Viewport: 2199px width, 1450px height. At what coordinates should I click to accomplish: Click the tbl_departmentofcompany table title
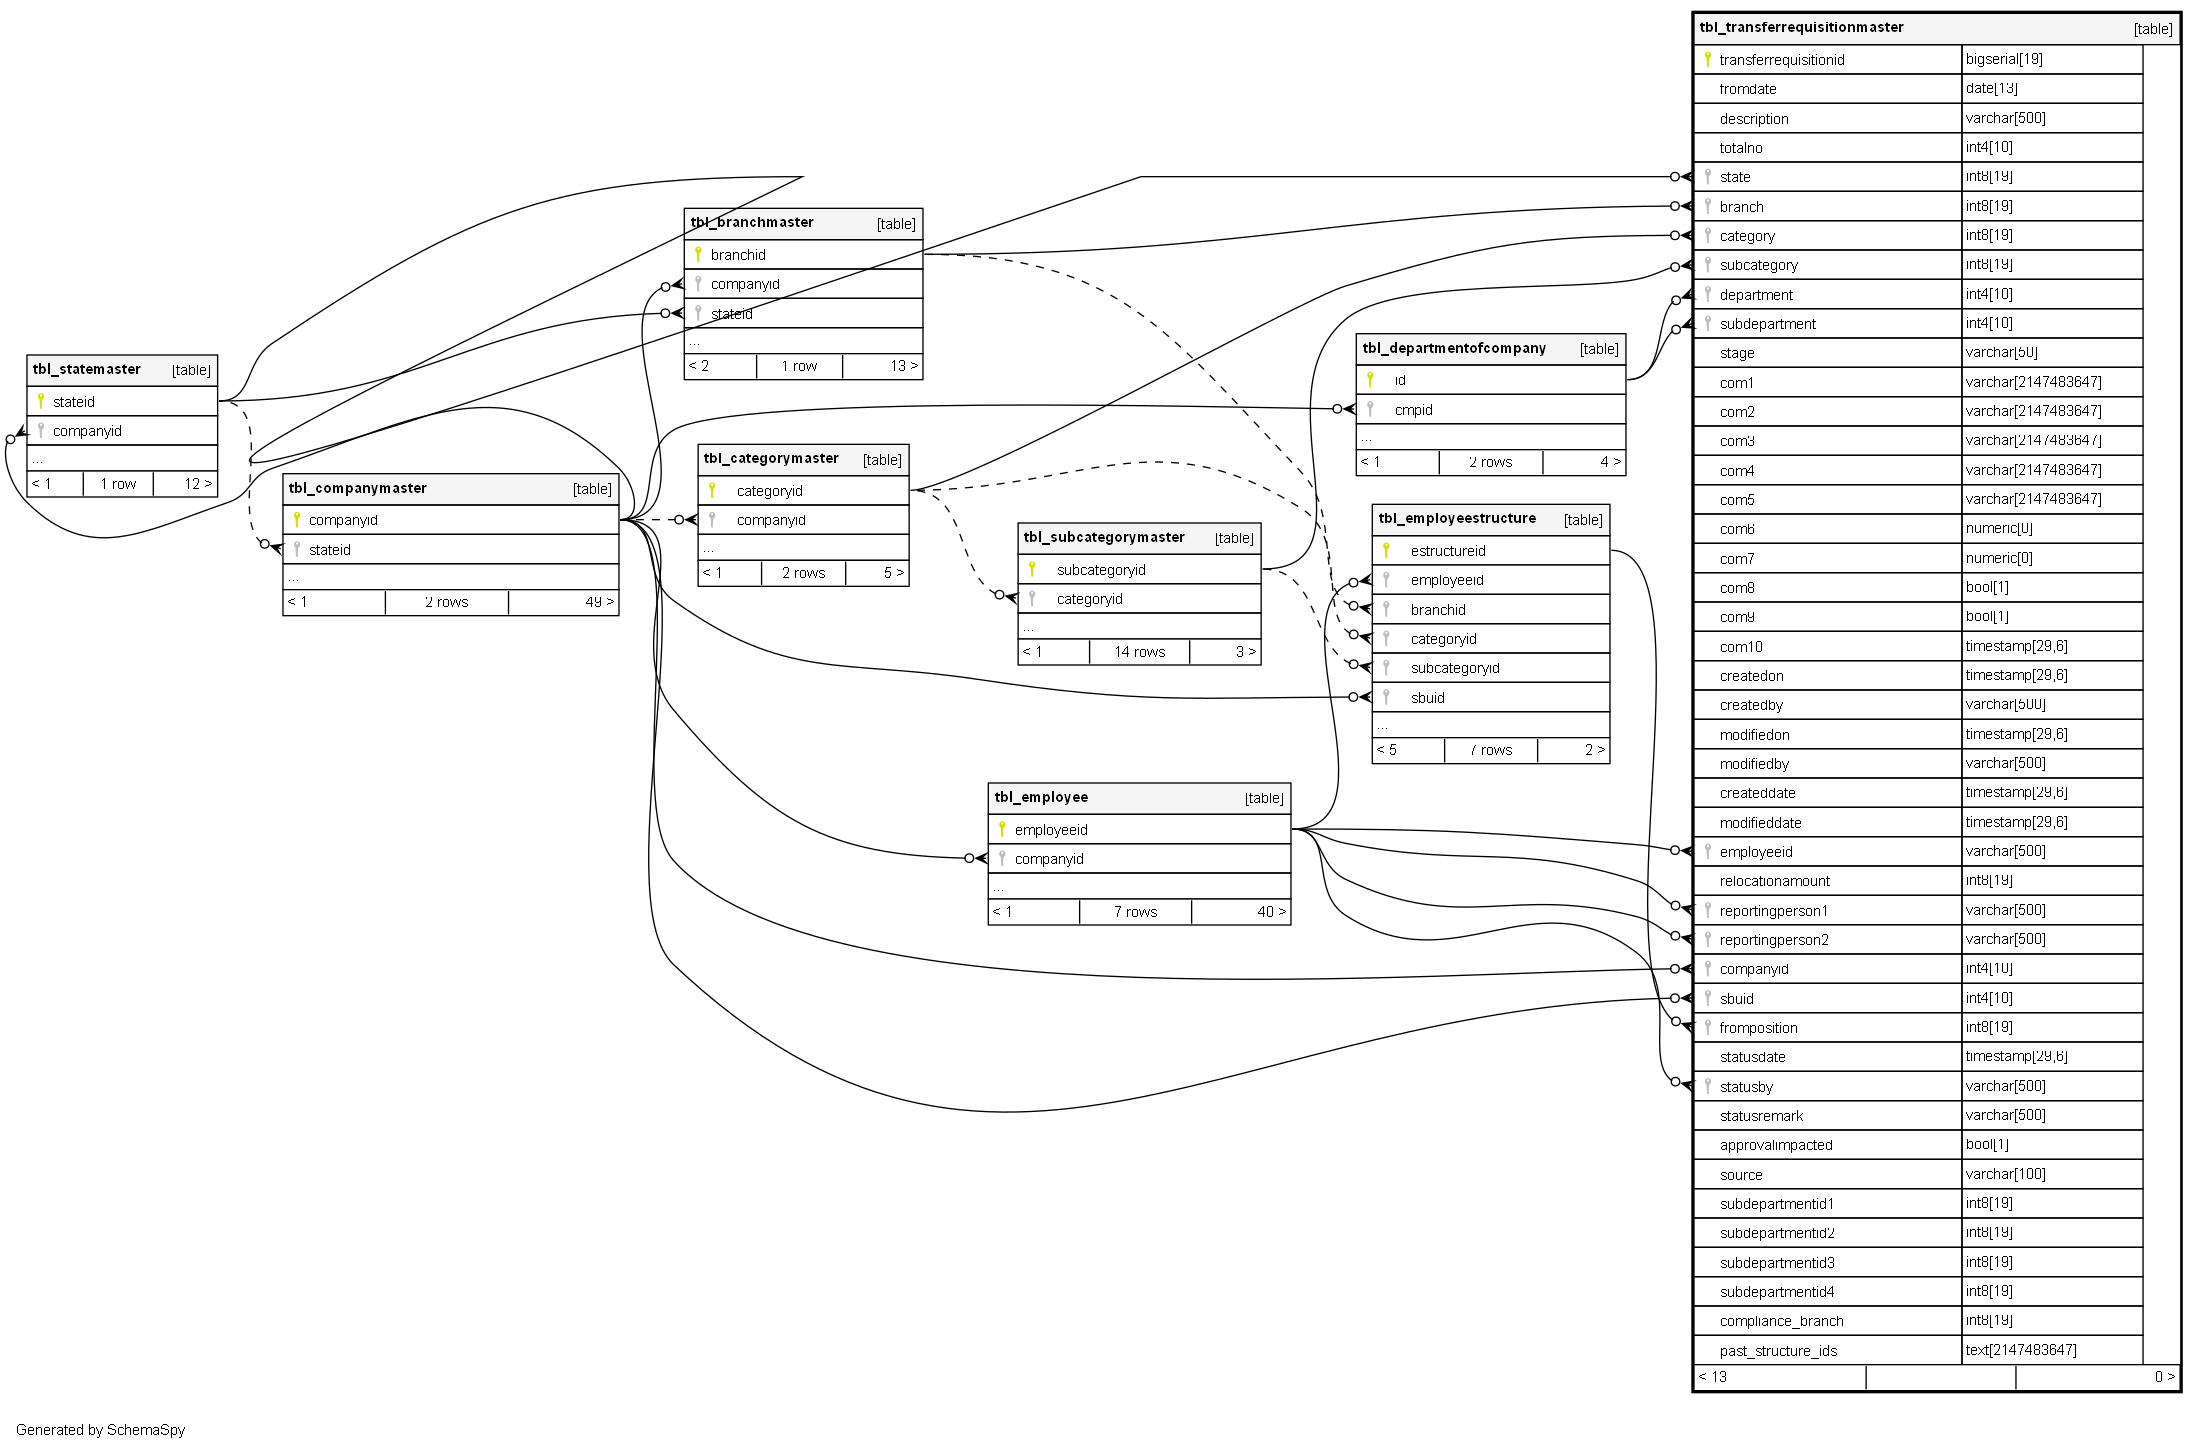pos(1454,348)
